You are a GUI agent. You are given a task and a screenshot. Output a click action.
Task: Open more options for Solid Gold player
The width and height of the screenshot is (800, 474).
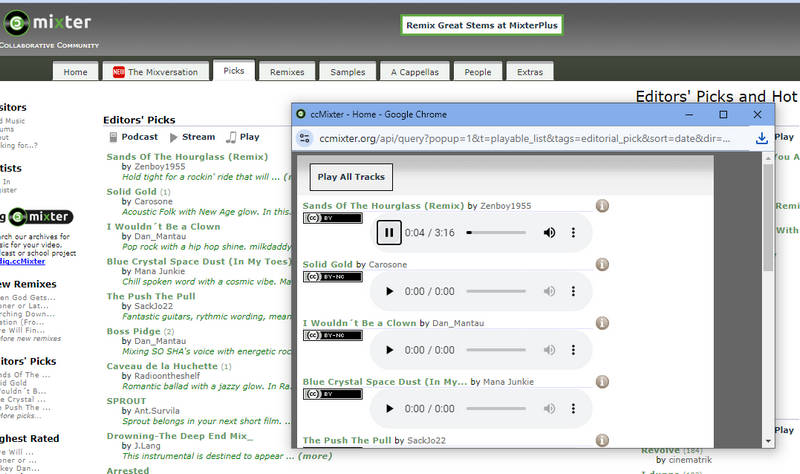(x=573, y=292)
